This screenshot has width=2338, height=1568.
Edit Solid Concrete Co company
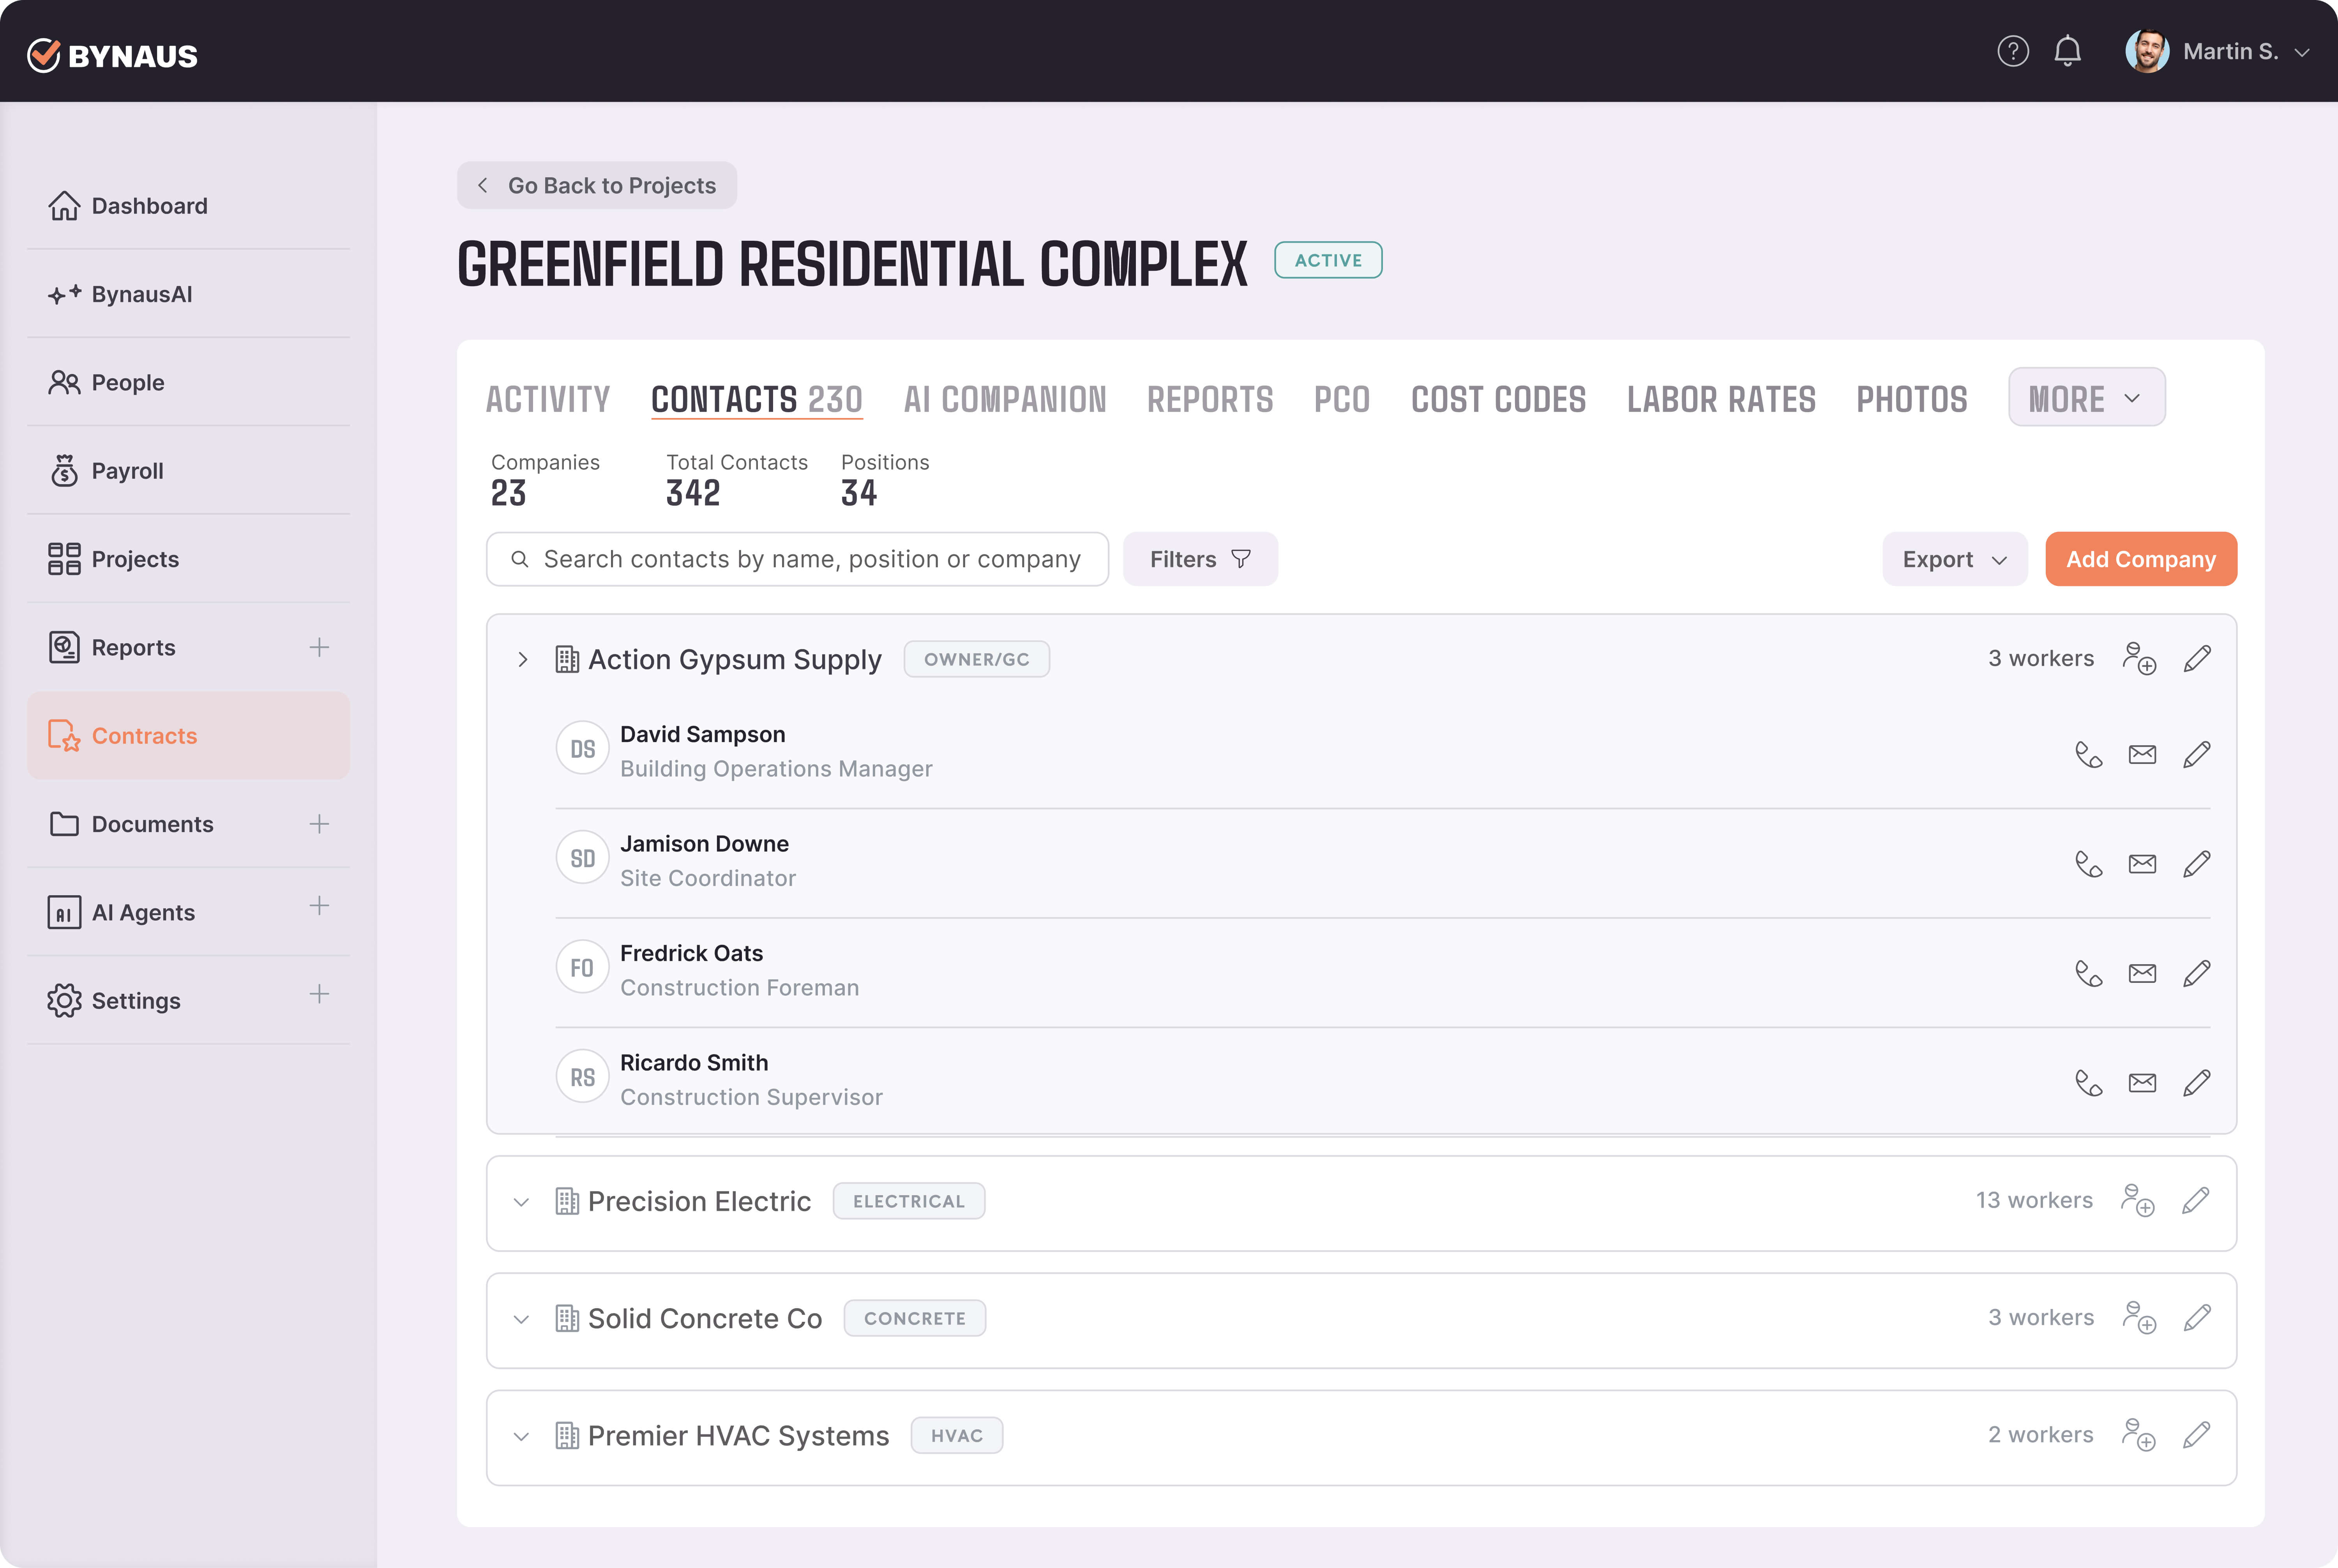tap(2196, 1318)
